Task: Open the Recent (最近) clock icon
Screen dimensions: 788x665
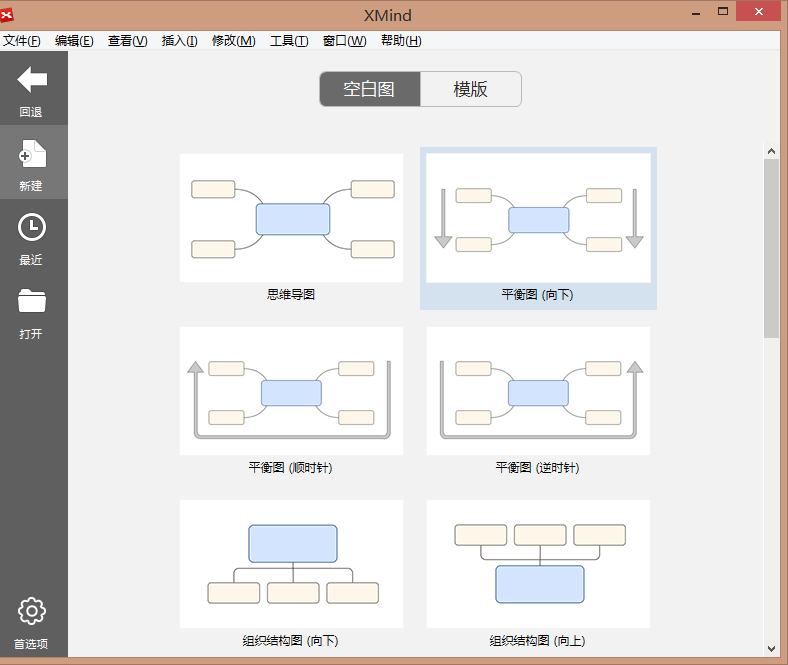Action: tap(32, 227)
